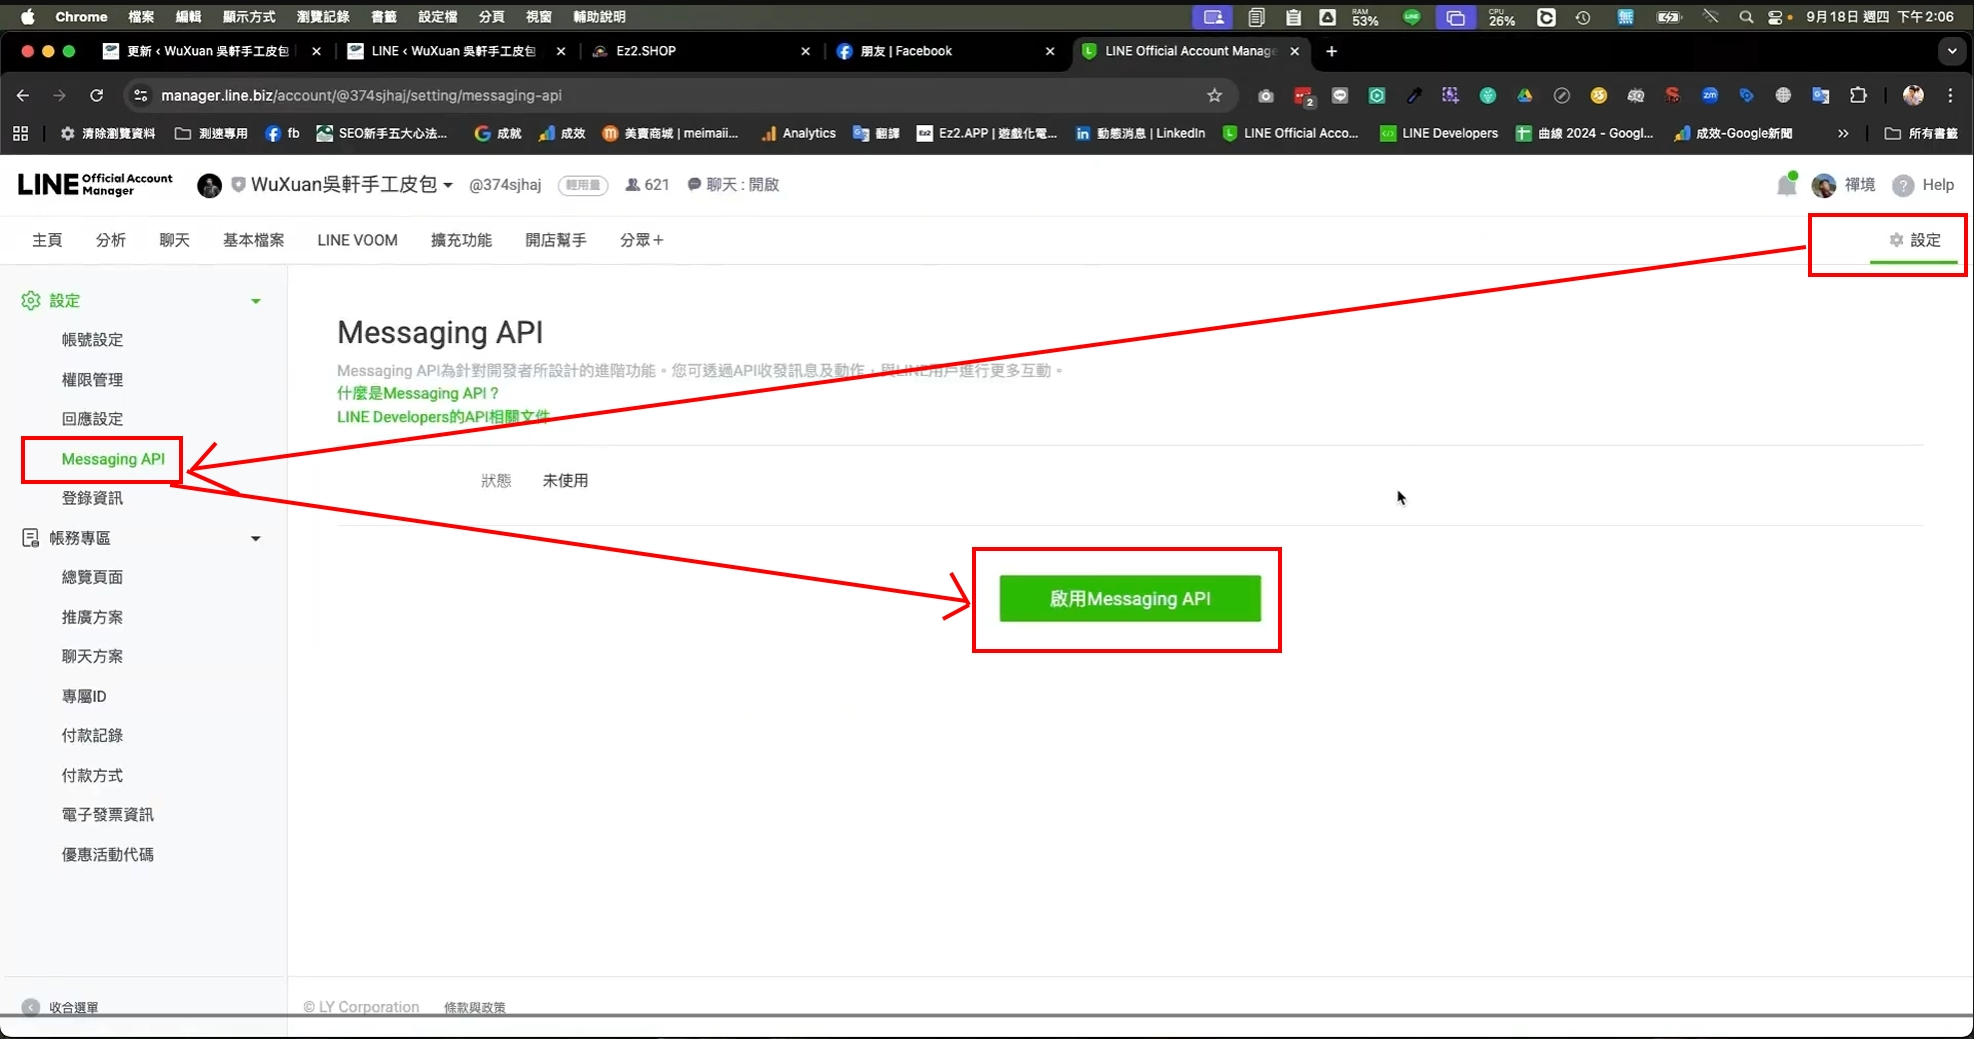Go to the 聊天 tab
The height and width of the screenshot is (1039, 1974).
[174, 240]
